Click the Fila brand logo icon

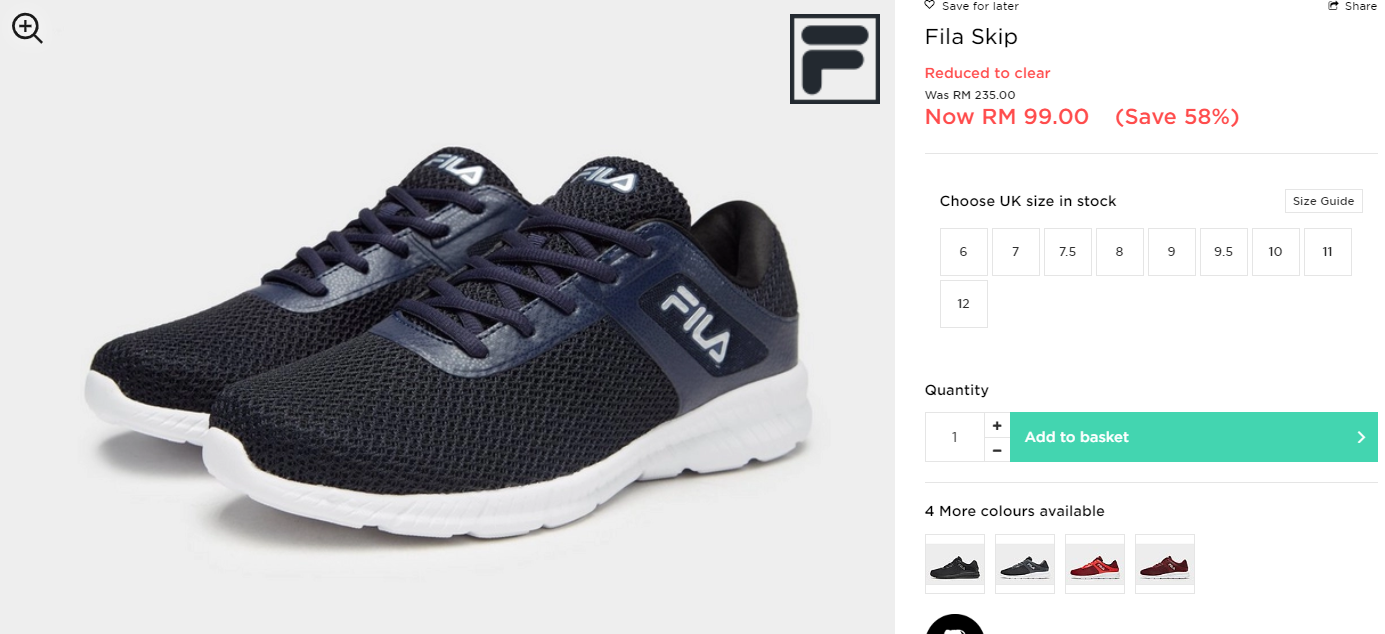tap(835, 59)
